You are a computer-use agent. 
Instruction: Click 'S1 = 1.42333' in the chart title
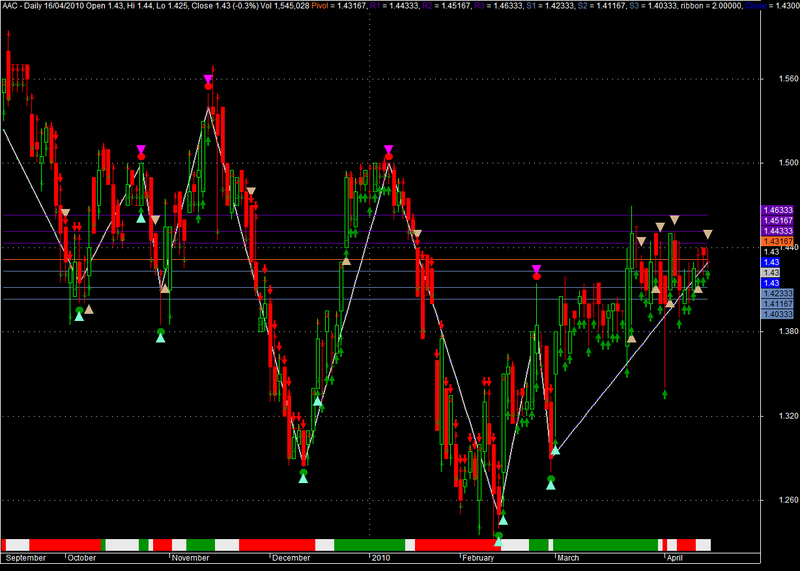tap(549, 6)
